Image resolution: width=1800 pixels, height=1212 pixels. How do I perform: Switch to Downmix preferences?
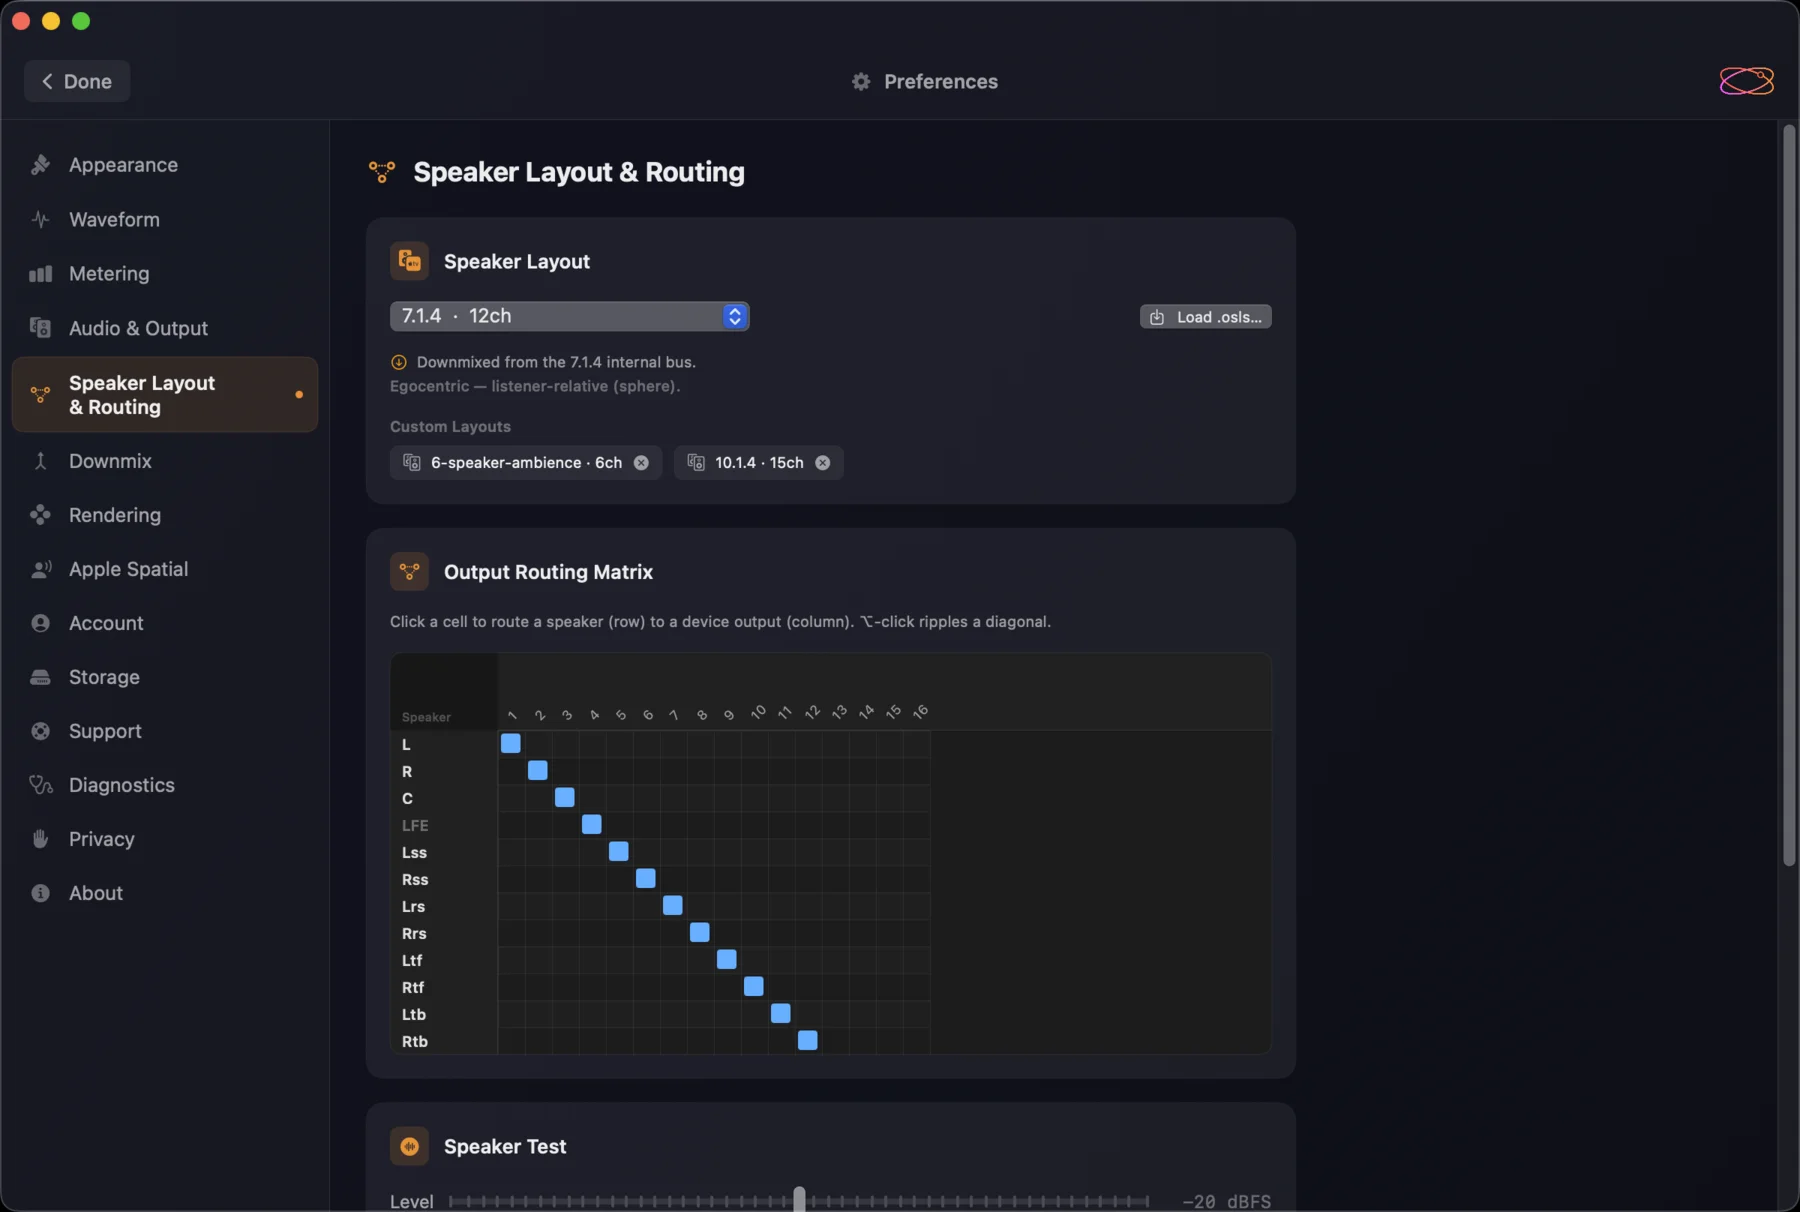coord(165,461)
